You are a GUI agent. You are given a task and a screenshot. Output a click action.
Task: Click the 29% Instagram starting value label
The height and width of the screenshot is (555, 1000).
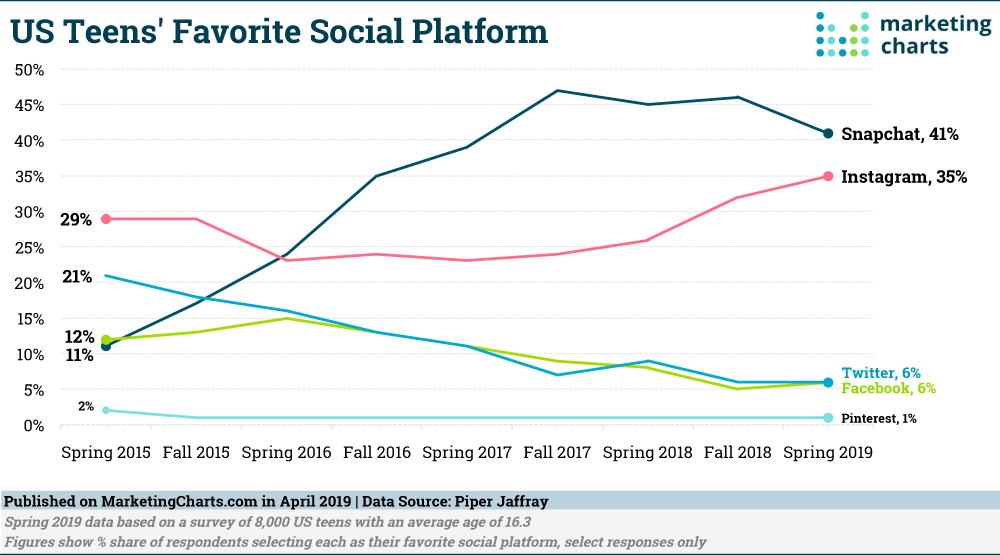(x=76, y=219)
